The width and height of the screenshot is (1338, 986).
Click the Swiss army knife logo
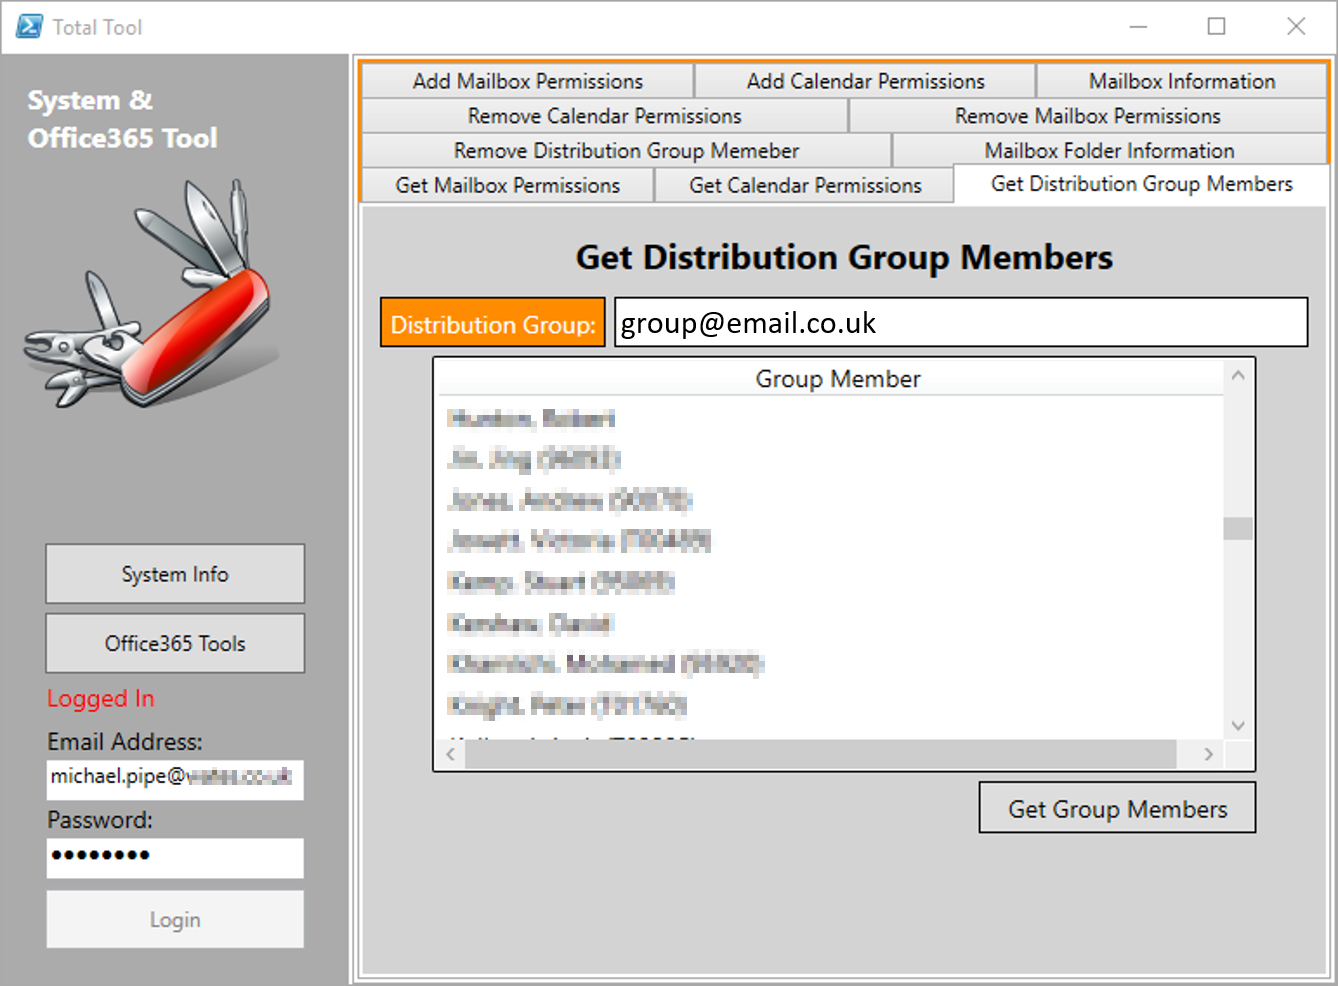pos(150,295)
